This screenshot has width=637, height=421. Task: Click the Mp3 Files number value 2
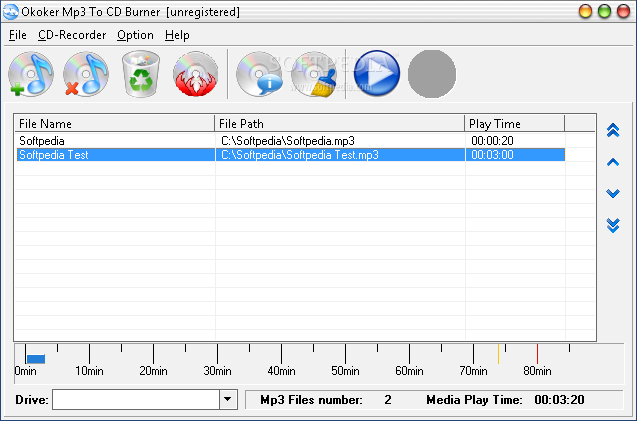click(x=388, y=400)
